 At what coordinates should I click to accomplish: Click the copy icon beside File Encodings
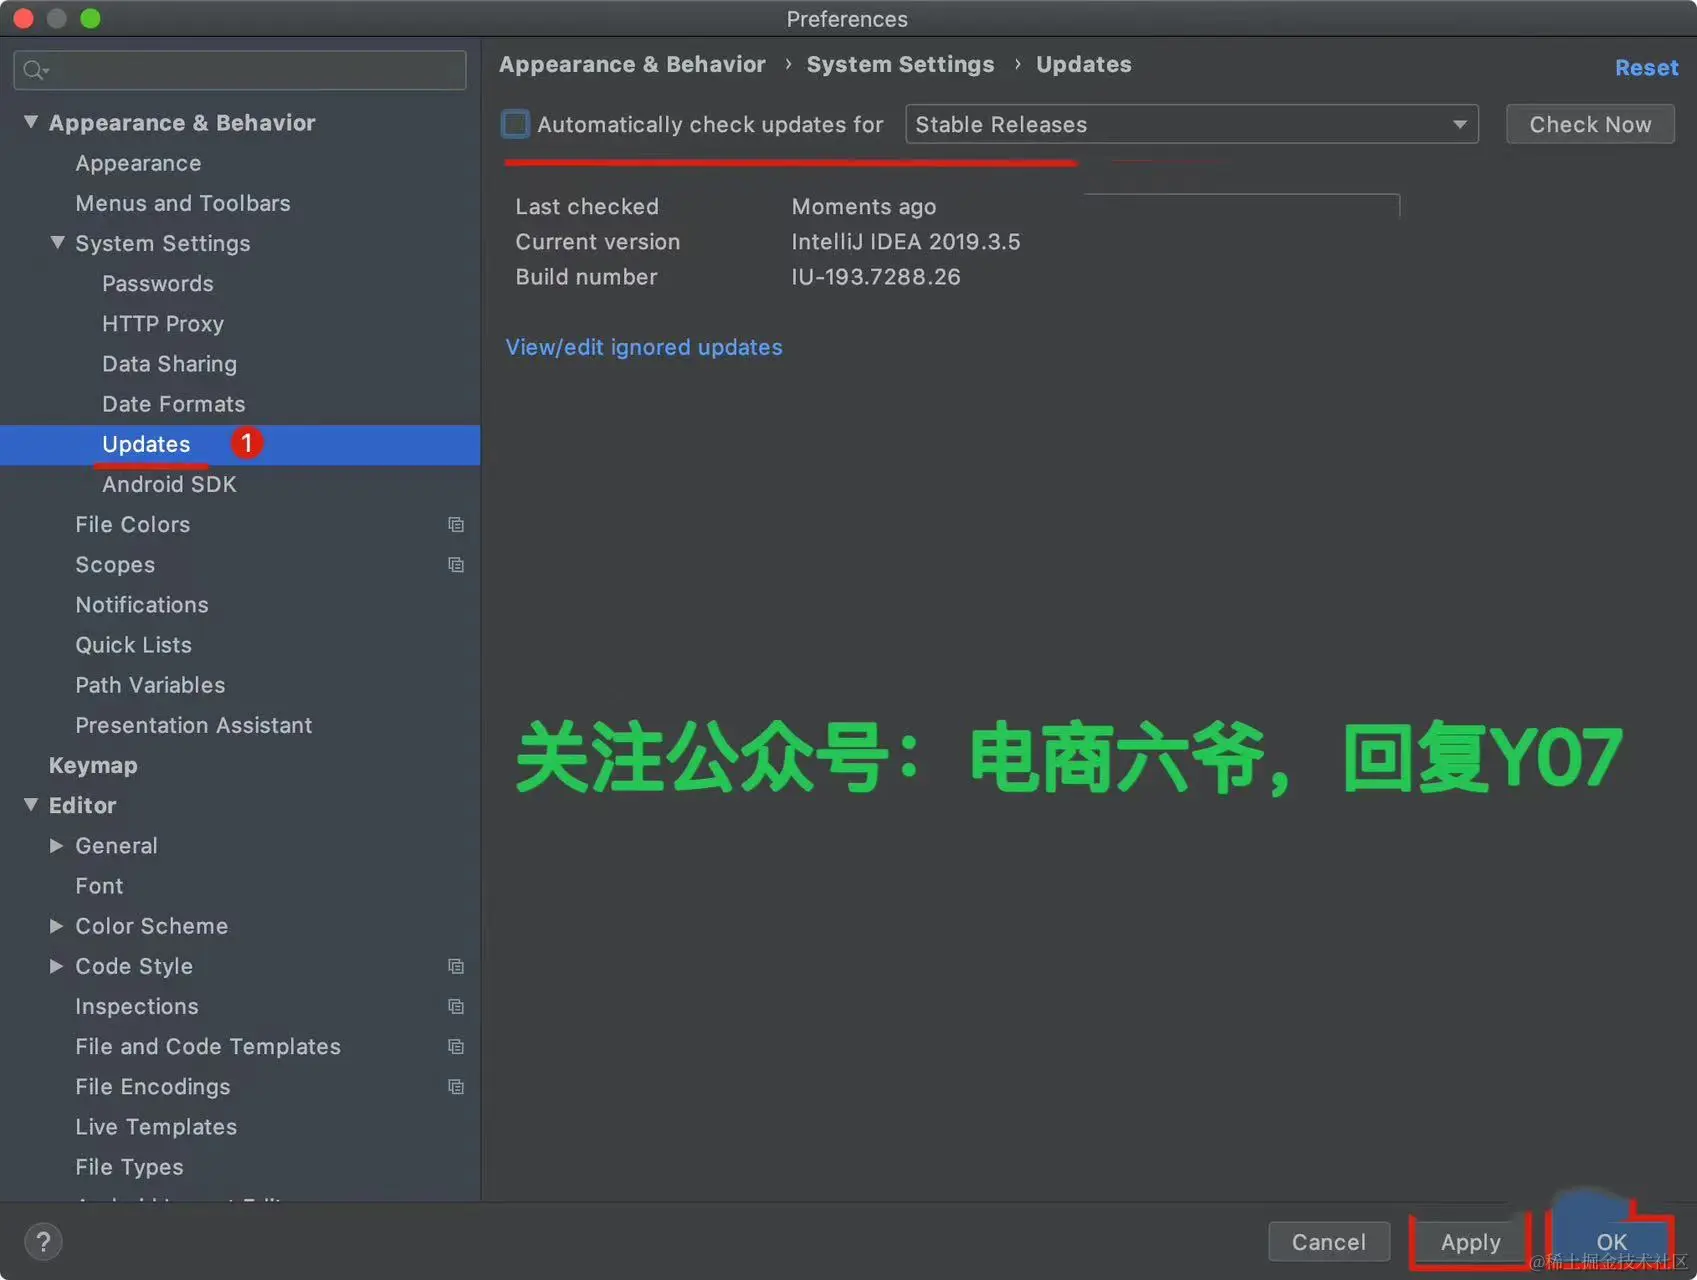point(456,1086)
